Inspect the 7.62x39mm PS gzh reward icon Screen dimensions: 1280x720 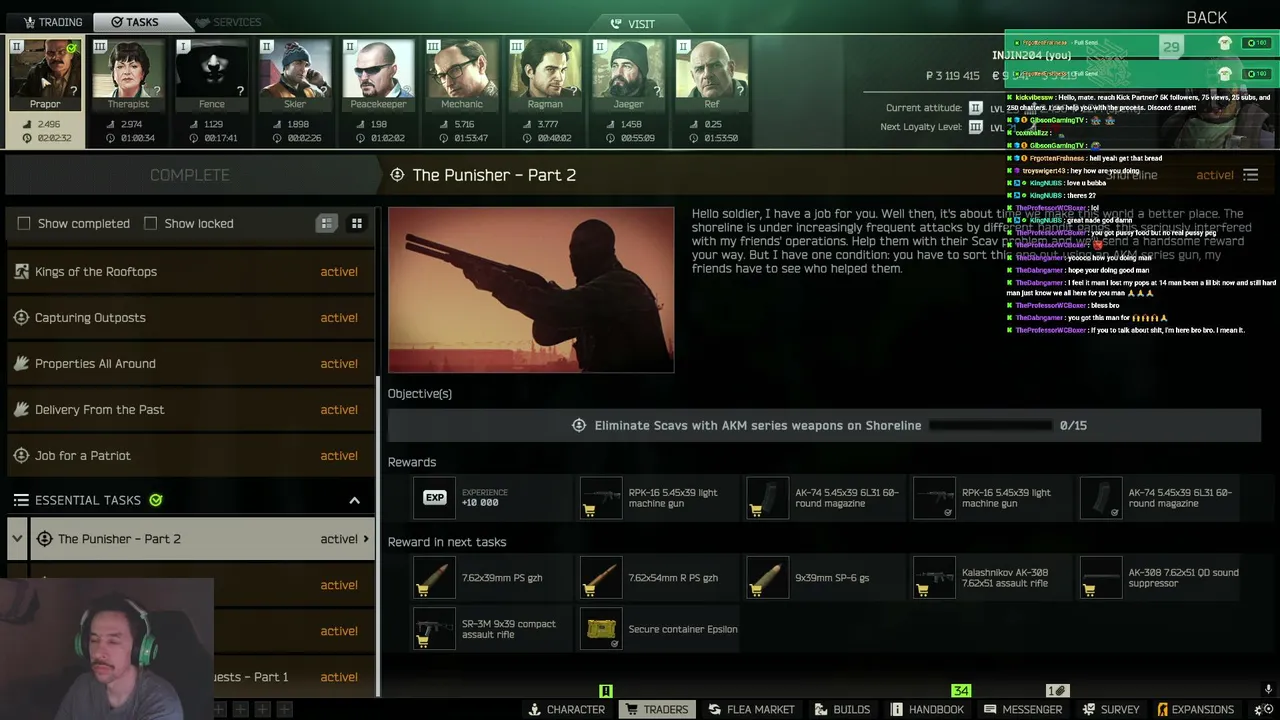click(x=434, y=578)
